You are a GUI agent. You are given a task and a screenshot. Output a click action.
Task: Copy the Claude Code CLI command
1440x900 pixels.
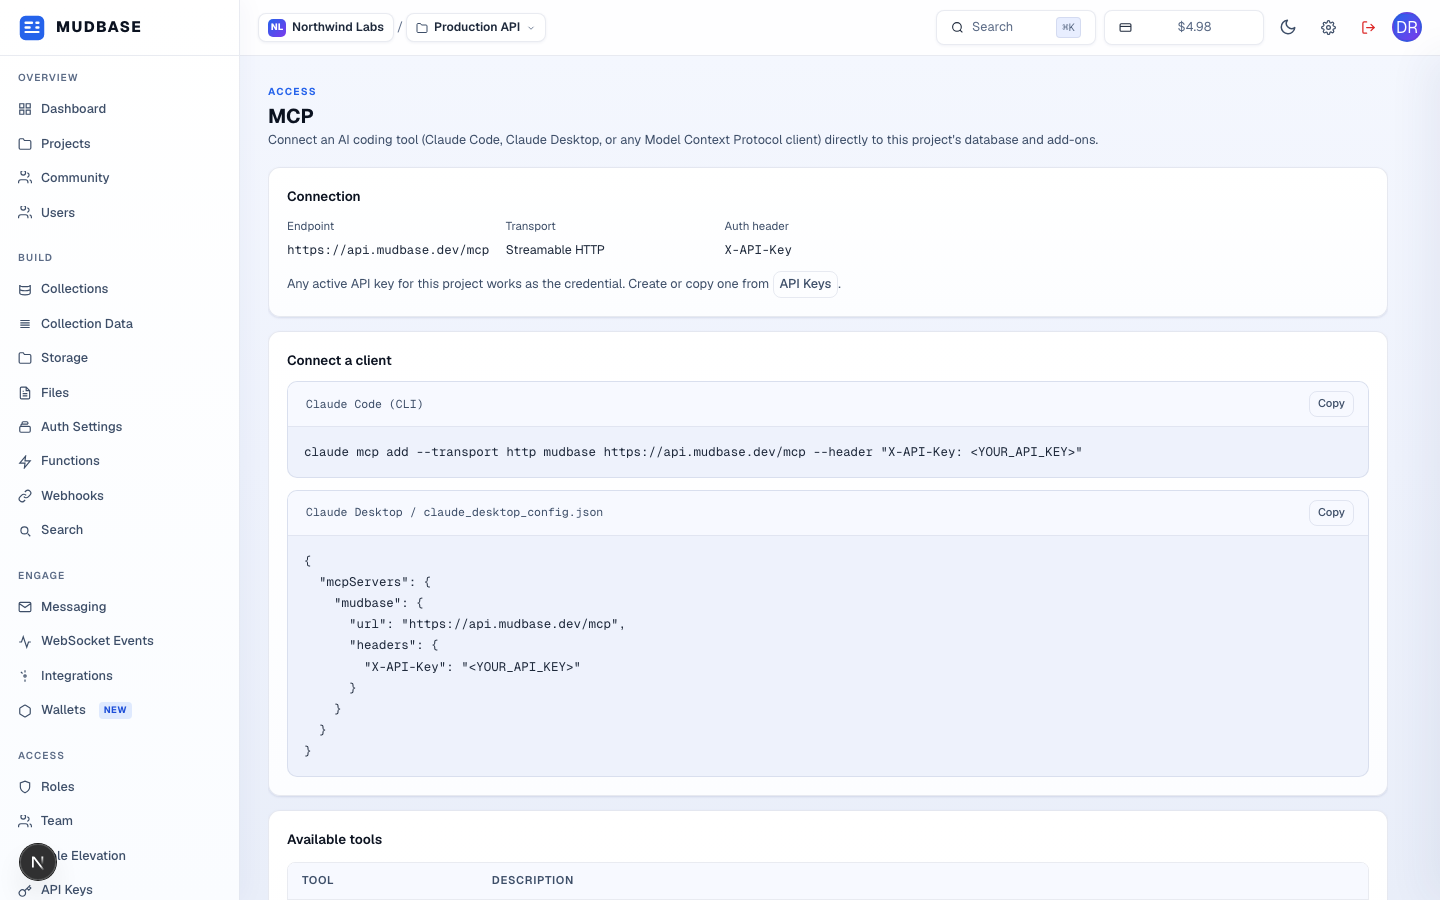[x=1331, y=404]
